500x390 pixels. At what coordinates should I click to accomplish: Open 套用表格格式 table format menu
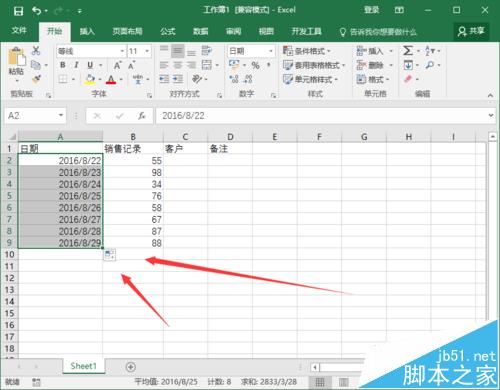pos(314,65)
